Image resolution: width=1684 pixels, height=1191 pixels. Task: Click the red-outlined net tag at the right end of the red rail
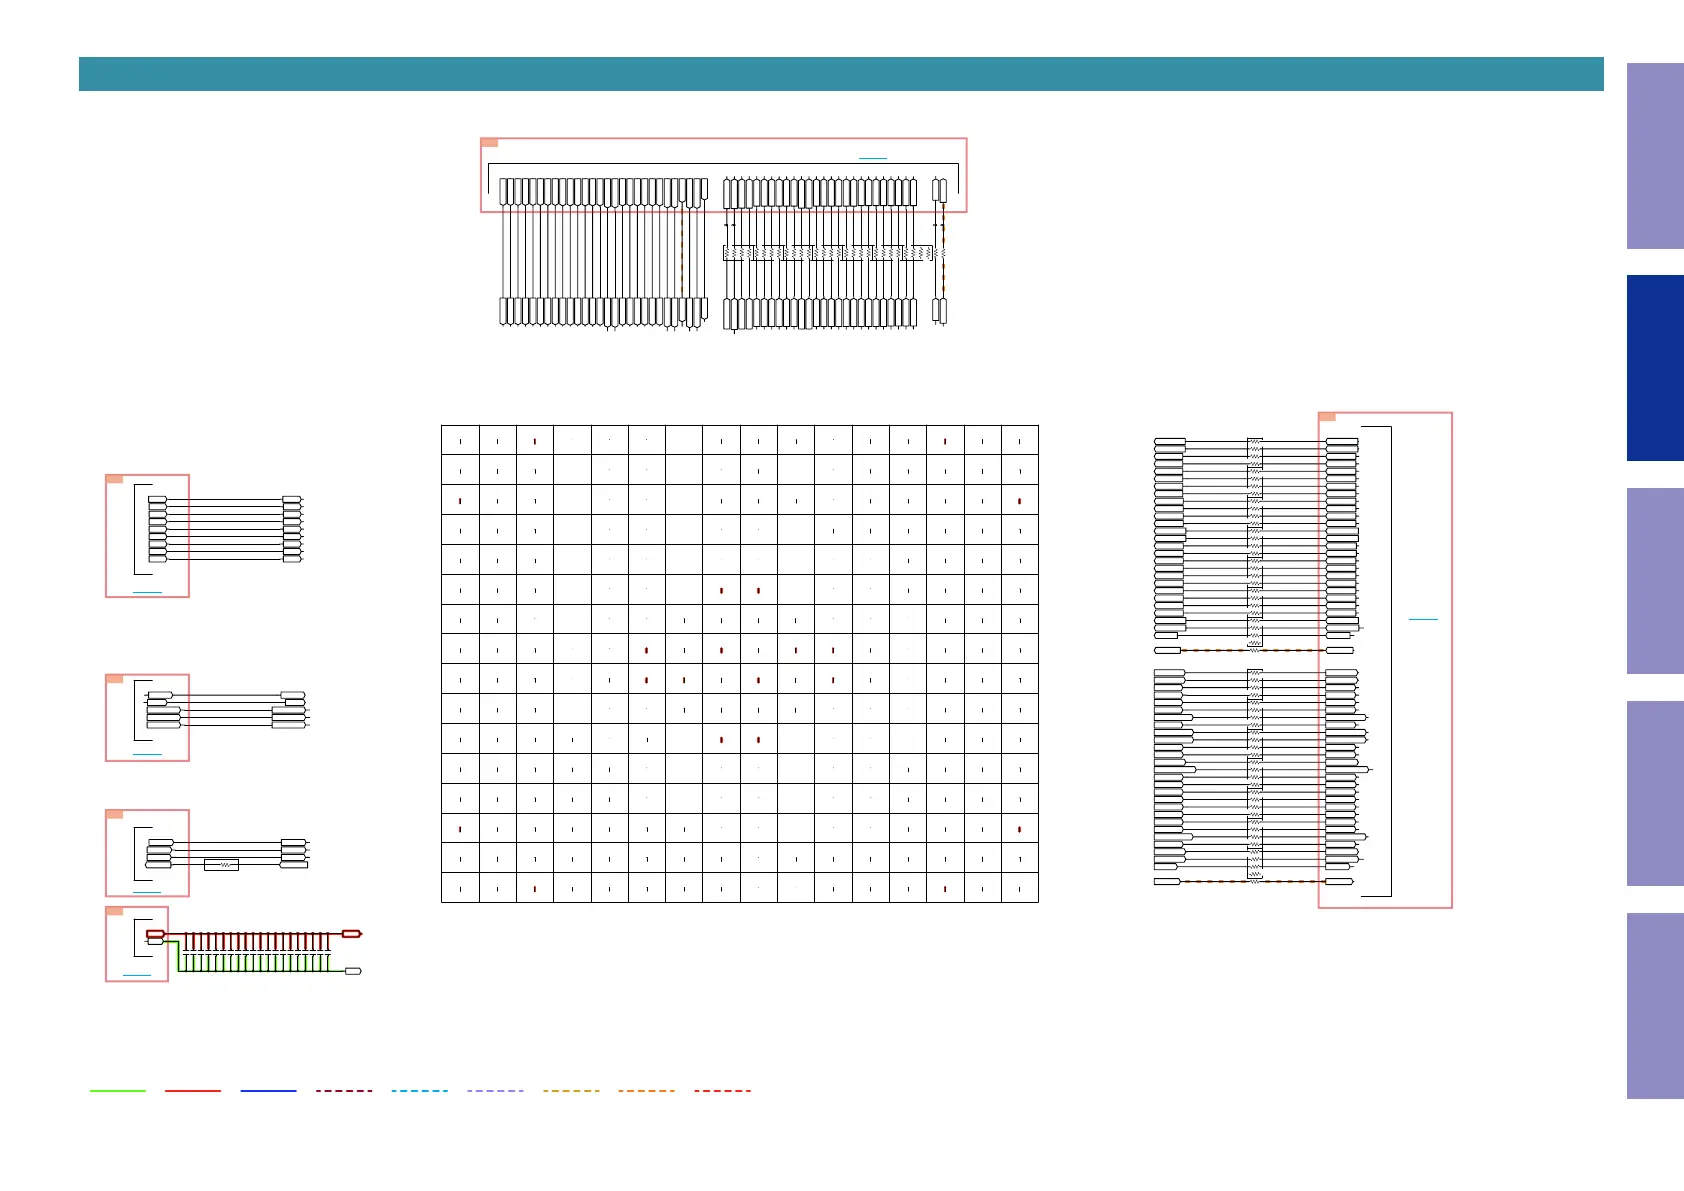click(x=351, y=934)
